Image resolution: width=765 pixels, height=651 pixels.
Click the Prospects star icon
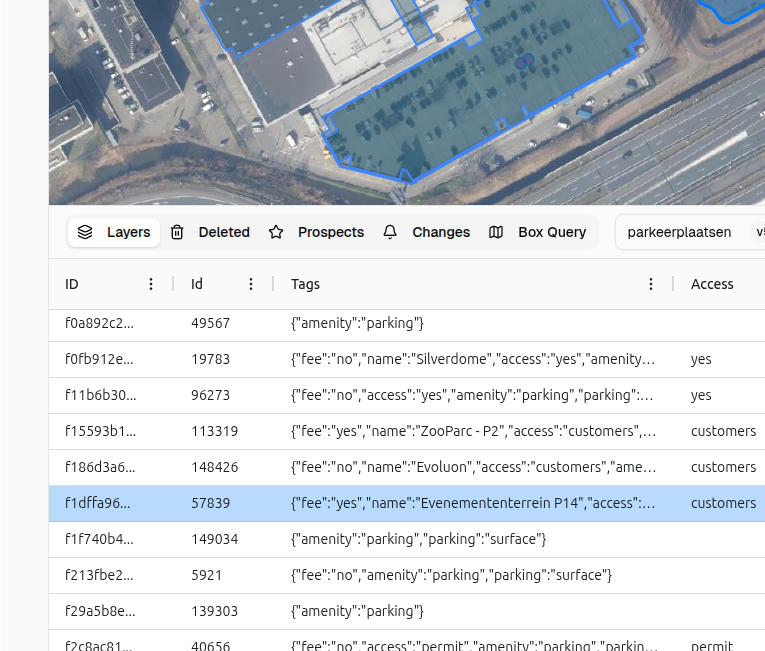coord(276,232)
